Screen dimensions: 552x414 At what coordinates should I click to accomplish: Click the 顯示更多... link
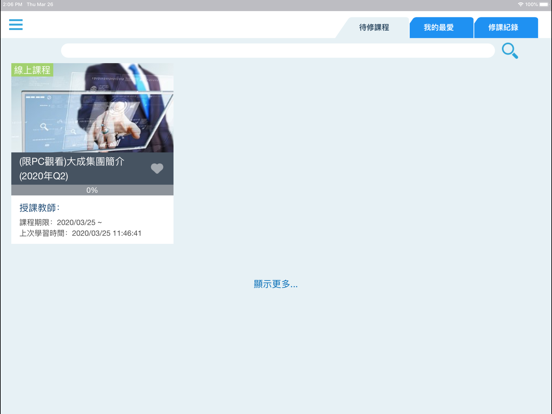(276, 284)
